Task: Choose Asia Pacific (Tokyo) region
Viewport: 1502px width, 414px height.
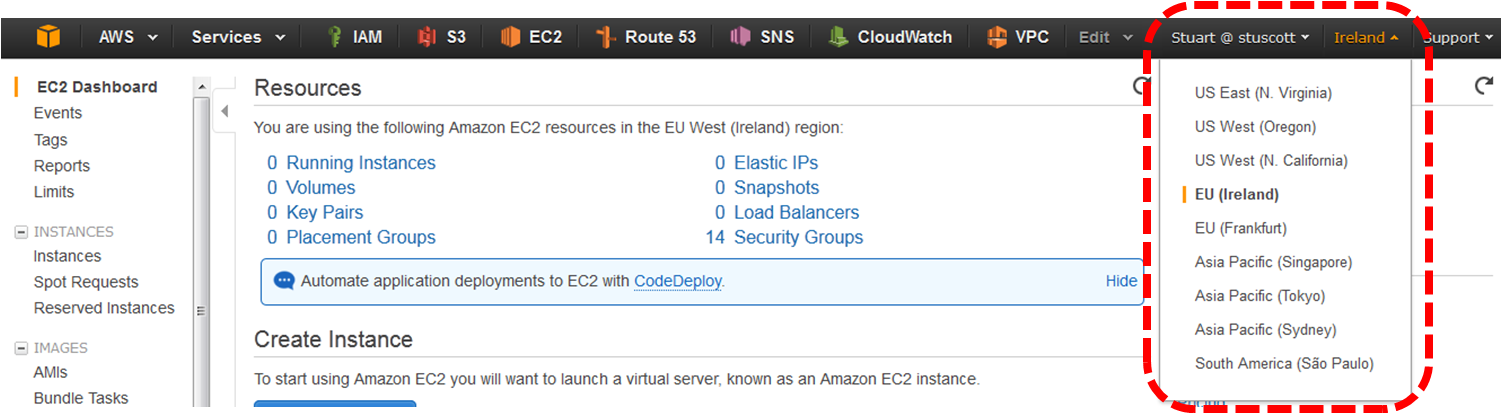Action: point(1259,296)
